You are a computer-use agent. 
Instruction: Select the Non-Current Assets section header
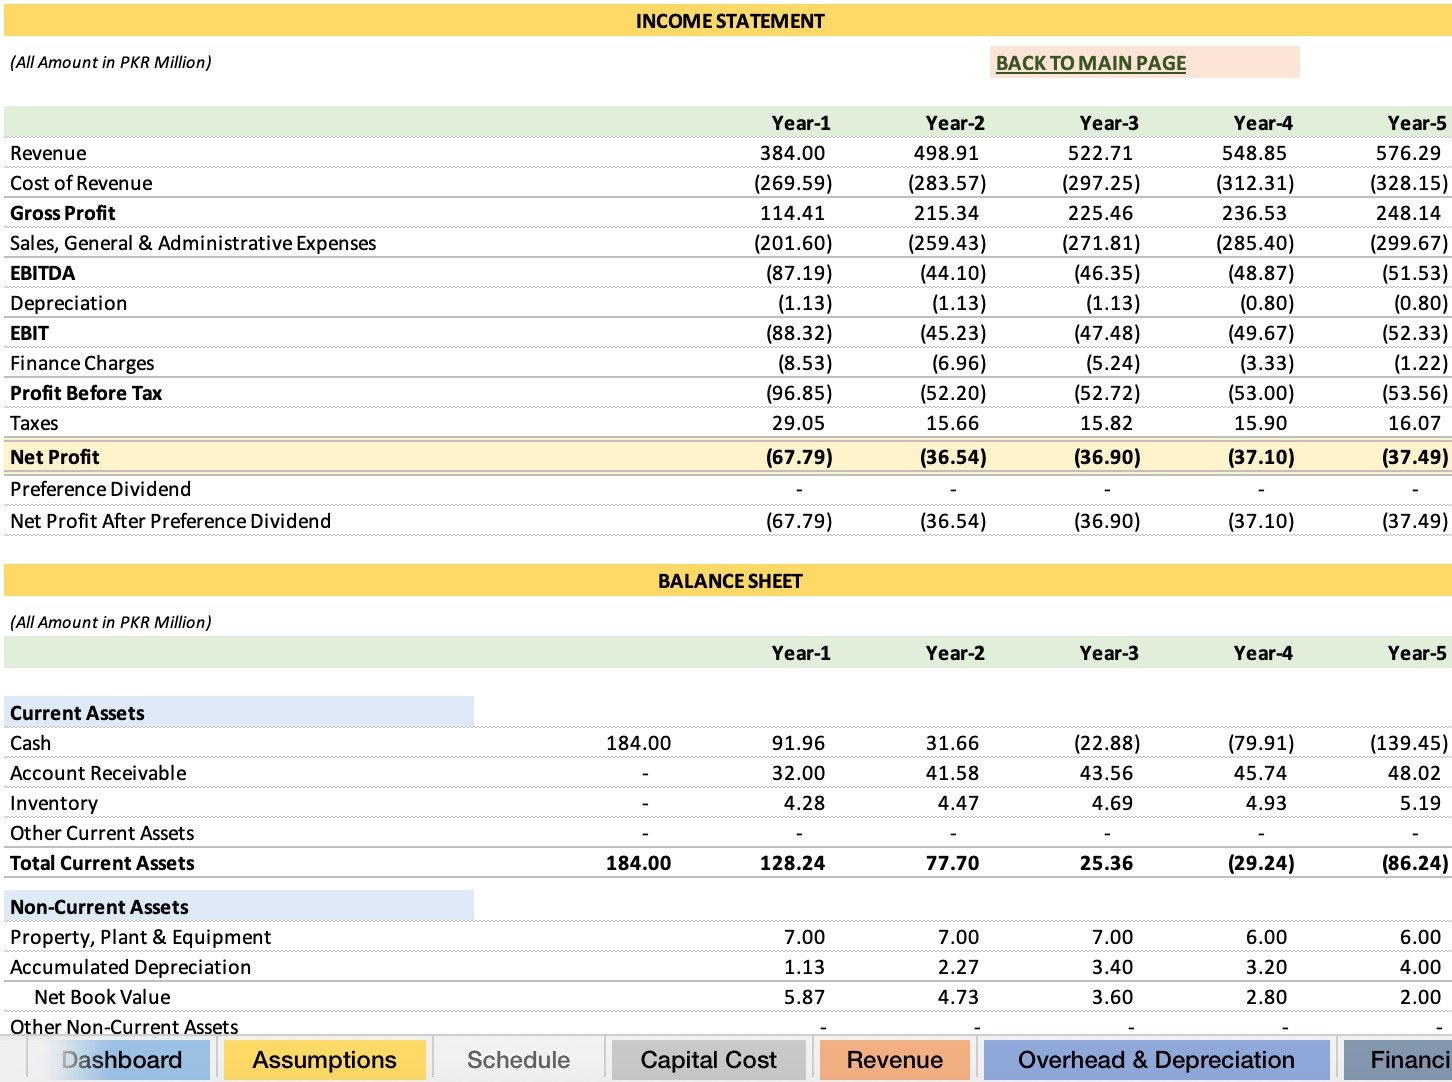[238, 906]
